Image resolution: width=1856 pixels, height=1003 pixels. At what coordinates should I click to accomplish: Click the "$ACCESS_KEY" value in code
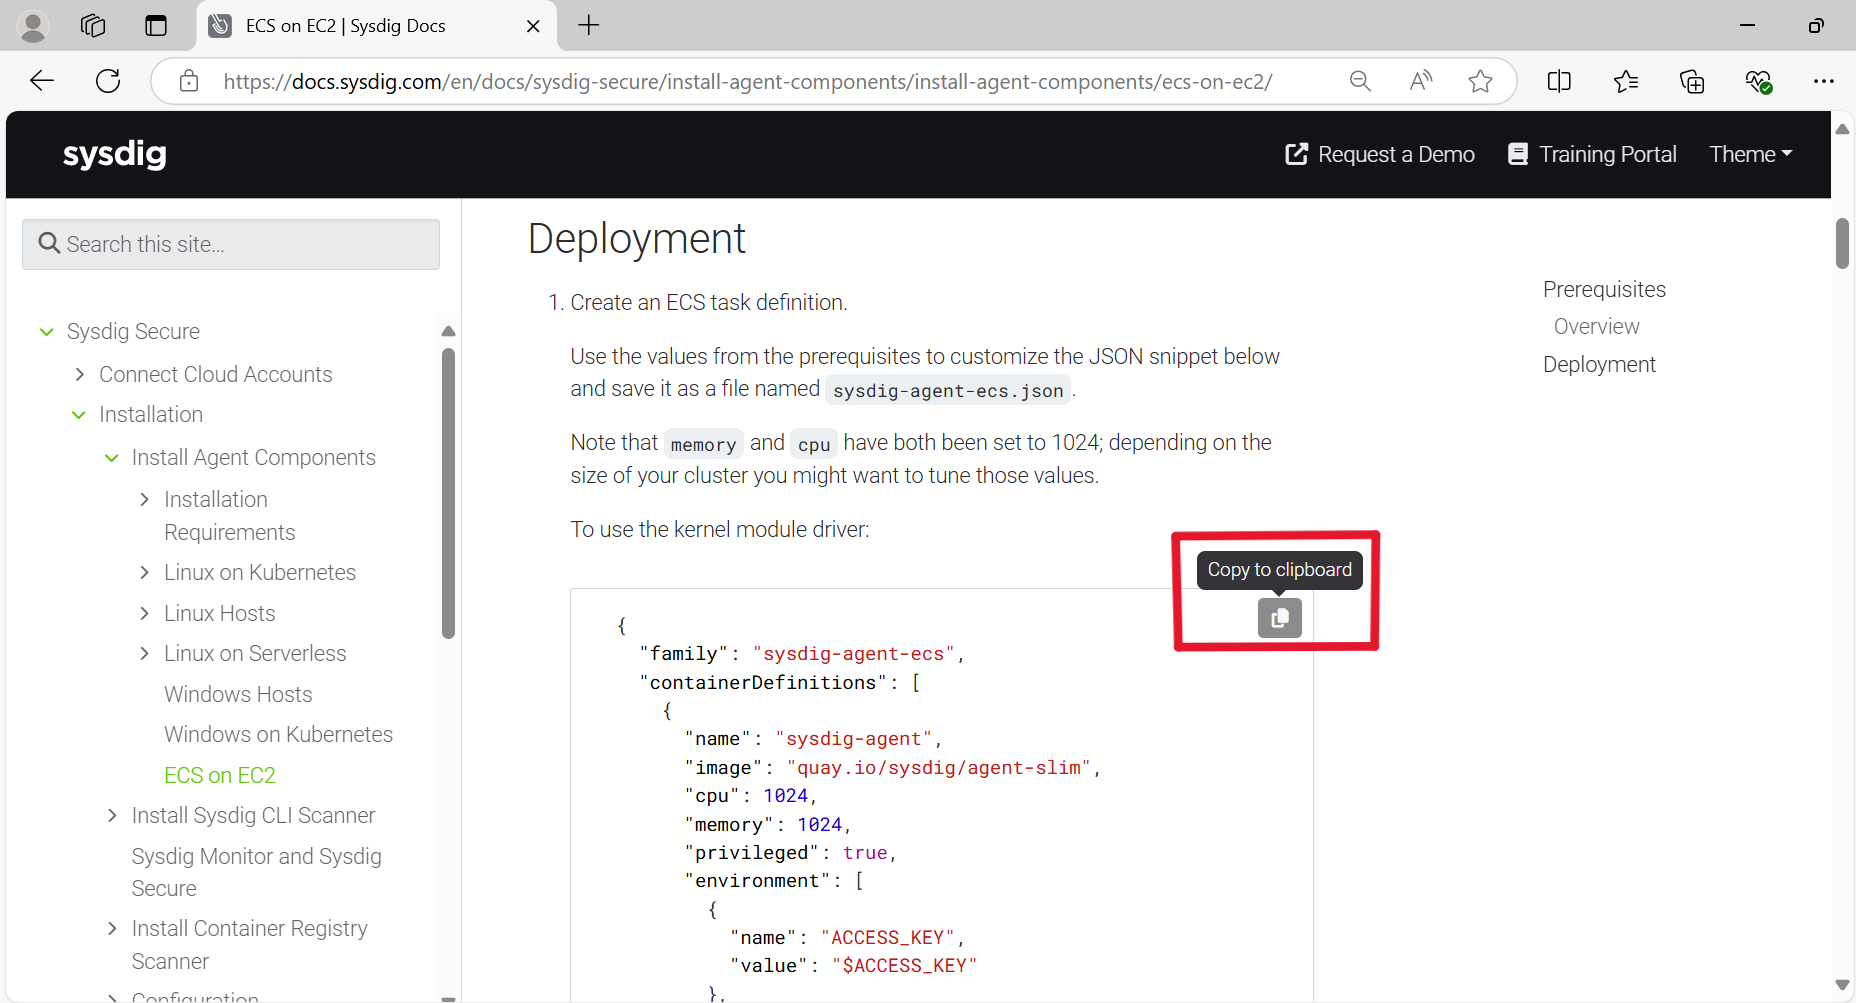pos(904,965)
